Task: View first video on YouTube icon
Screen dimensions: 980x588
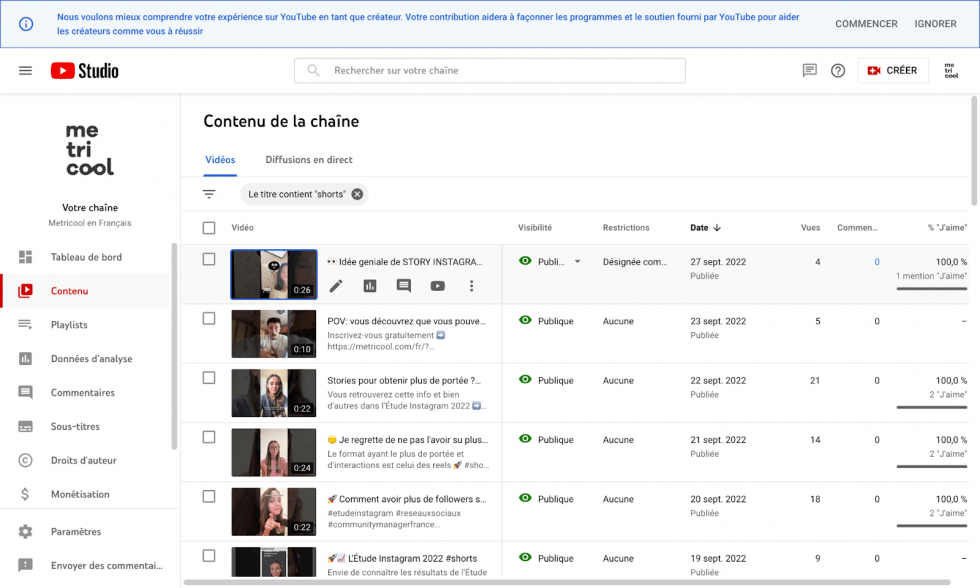Action: [438, 286]
